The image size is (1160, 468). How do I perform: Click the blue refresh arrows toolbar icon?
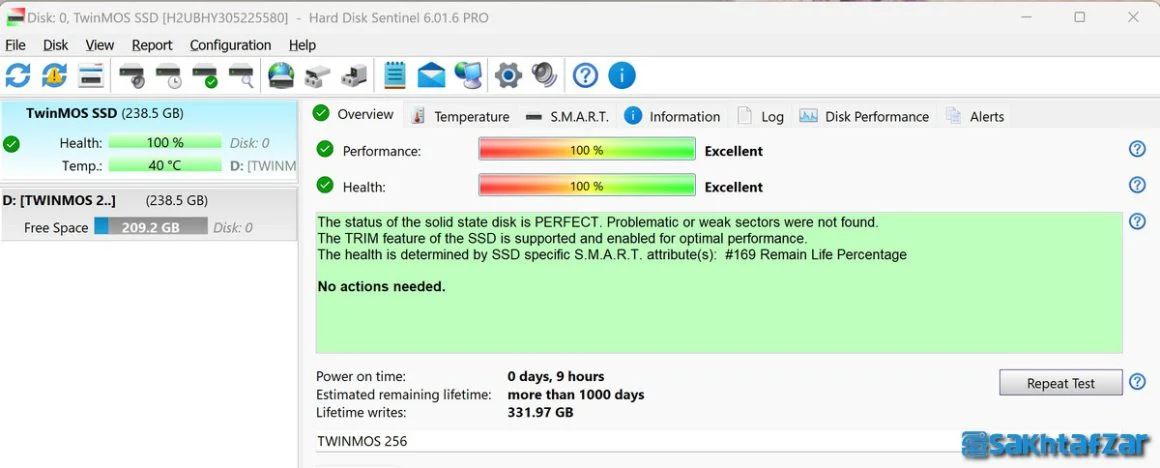point(18,75)
